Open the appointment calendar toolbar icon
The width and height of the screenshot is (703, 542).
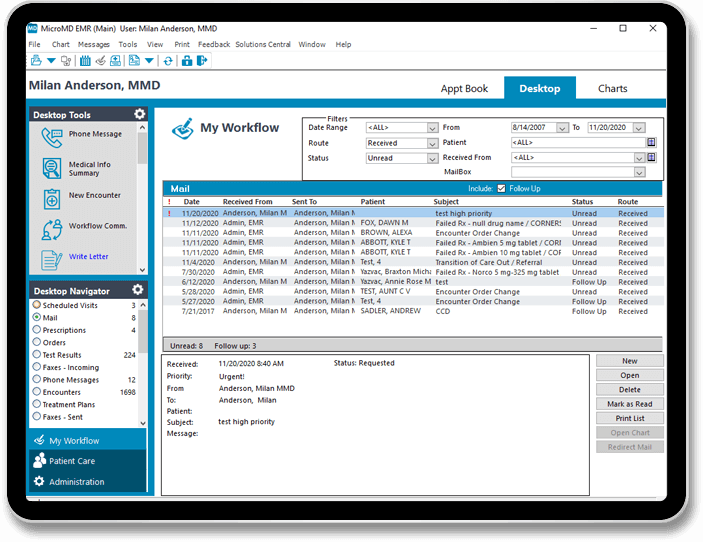coord(85,61)
